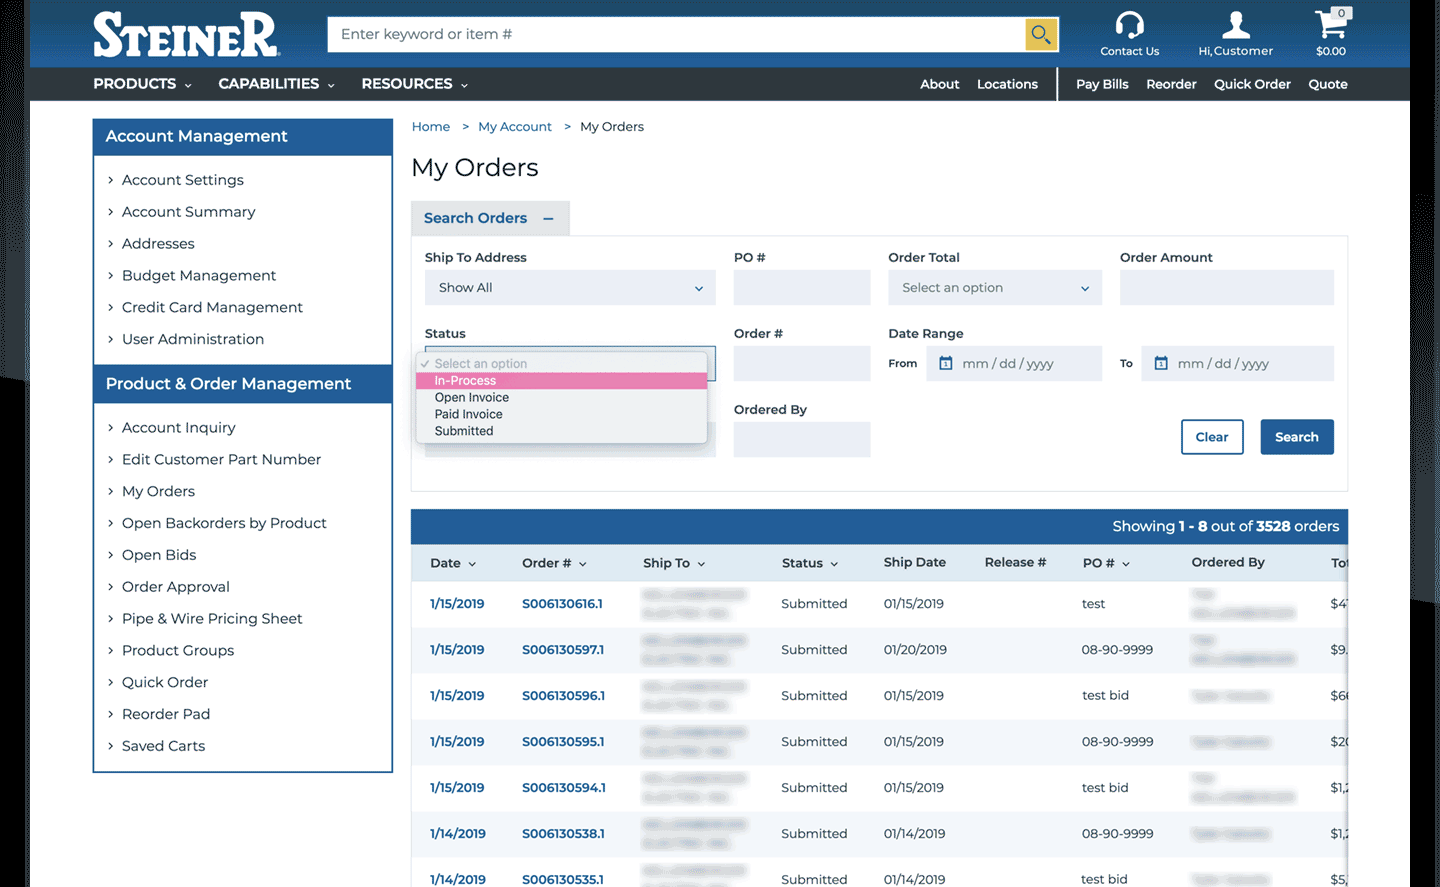Open Account Settings in sidebar

click(183, 180)
